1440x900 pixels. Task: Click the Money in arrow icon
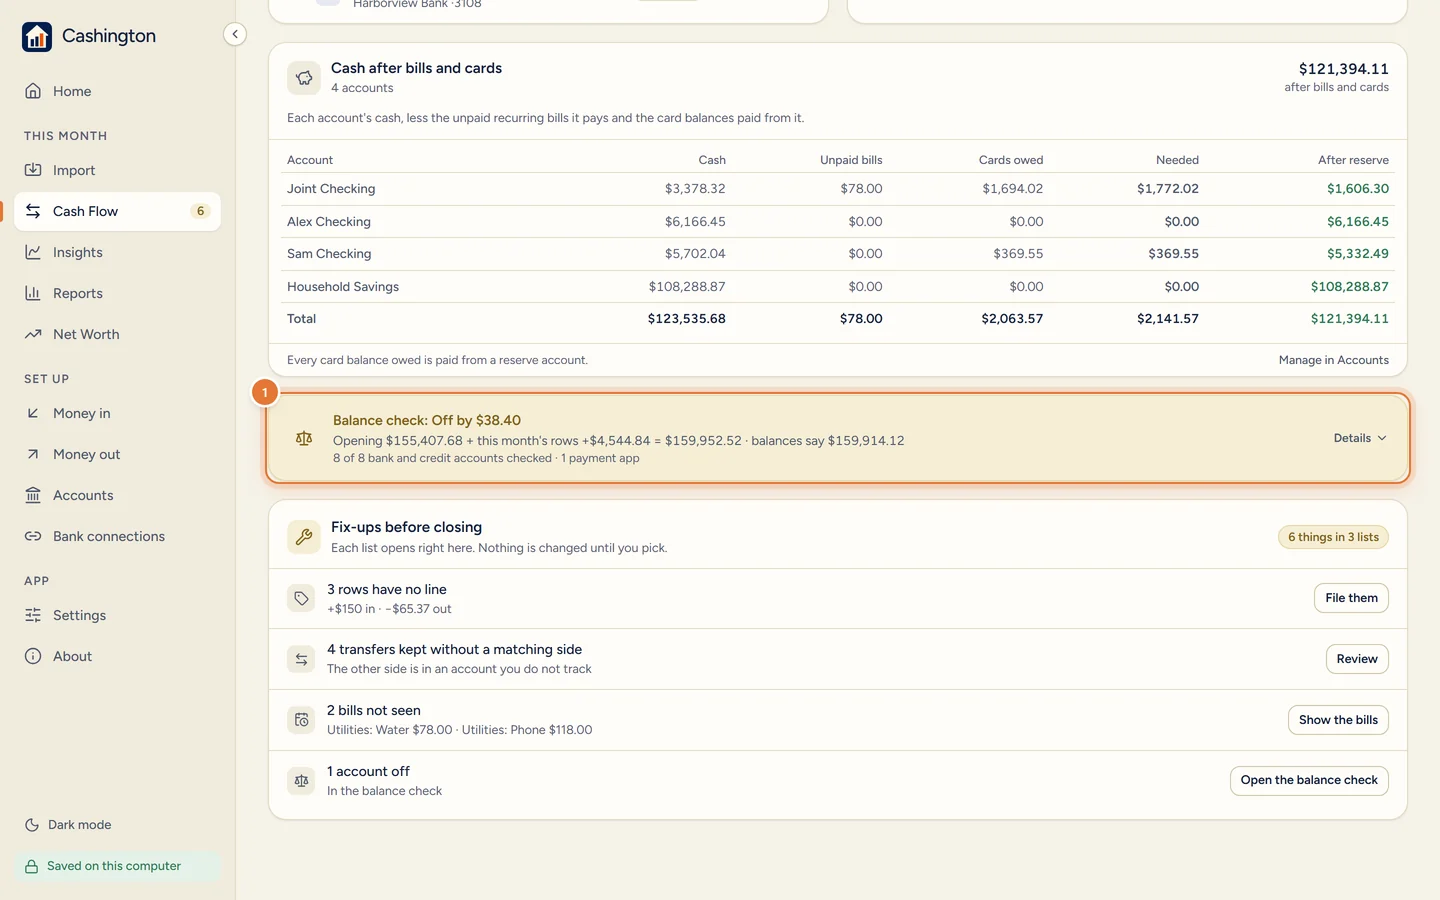pyautogui.click(x=33, y=413)
